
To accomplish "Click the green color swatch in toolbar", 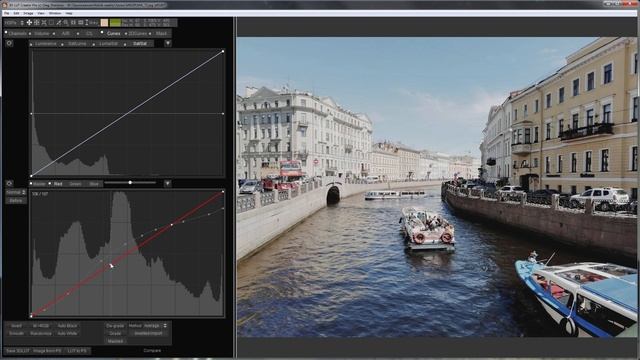I will tap(116, 22).
